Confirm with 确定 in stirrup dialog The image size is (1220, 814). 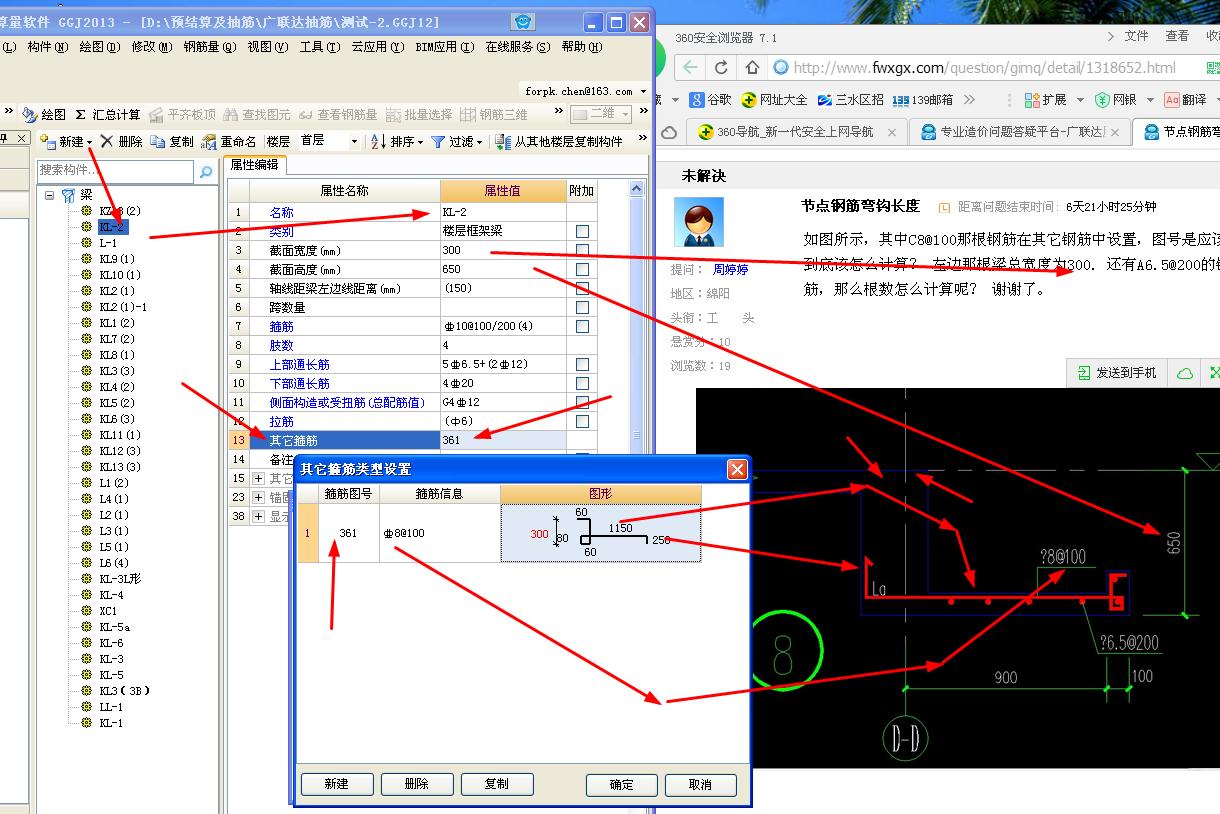pos(621,785)
